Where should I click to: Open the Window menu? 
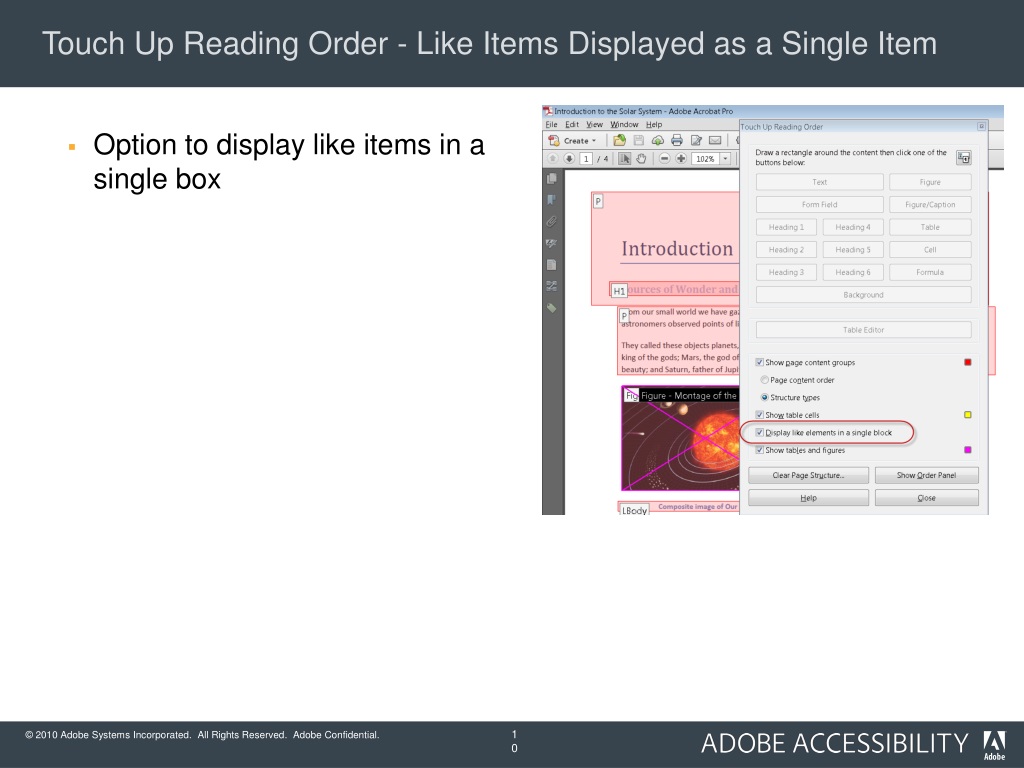pyautogui.click(x=624, y=125)
